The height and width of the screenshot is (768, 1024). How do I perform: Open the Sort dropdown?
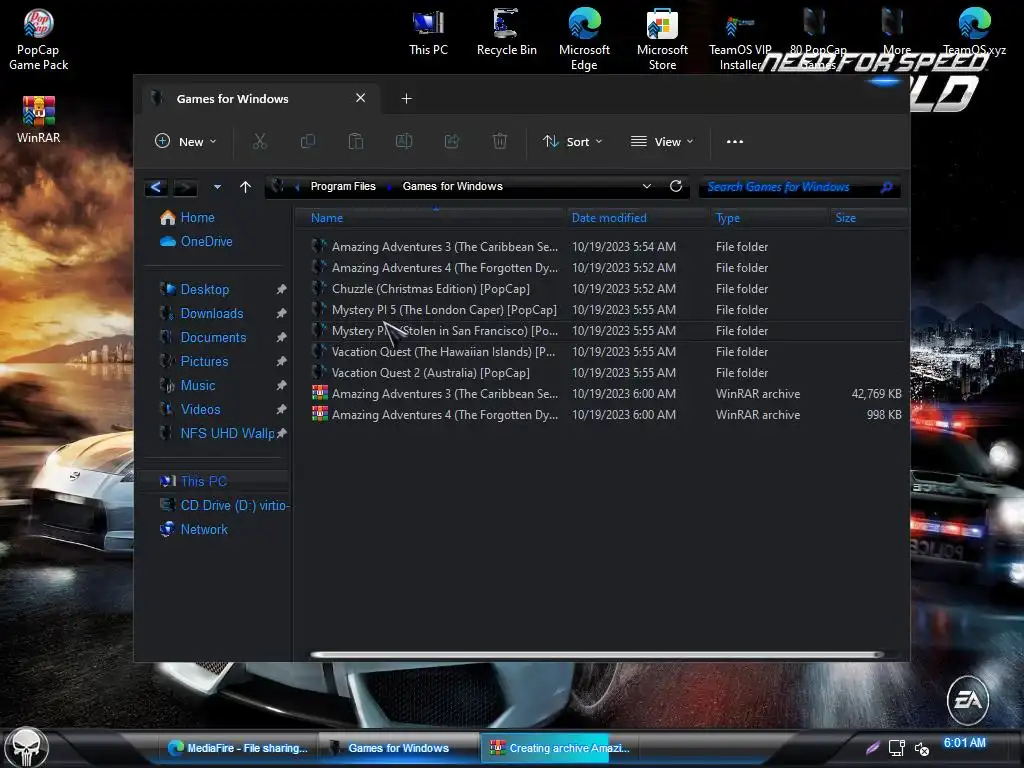click(572, 142)
